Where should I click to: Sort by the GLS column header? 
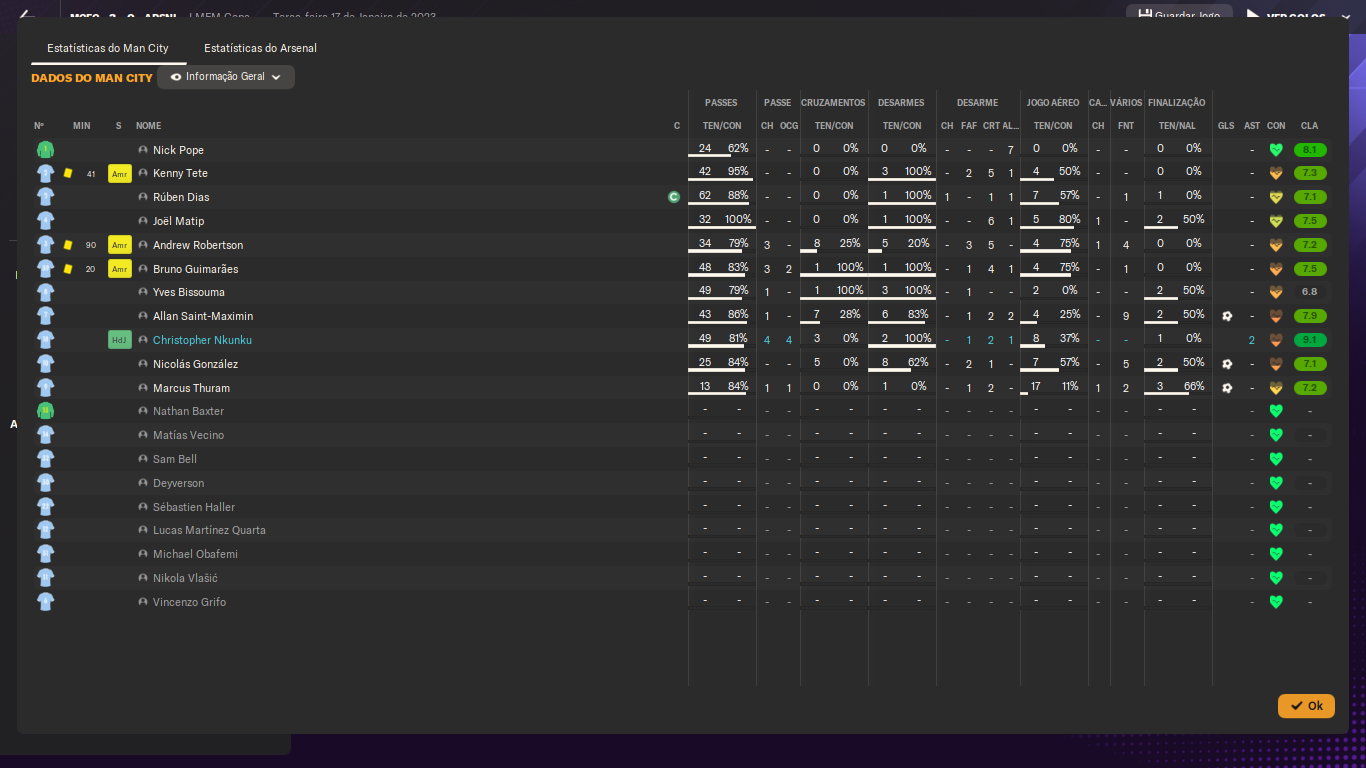tap(1226, 126)
